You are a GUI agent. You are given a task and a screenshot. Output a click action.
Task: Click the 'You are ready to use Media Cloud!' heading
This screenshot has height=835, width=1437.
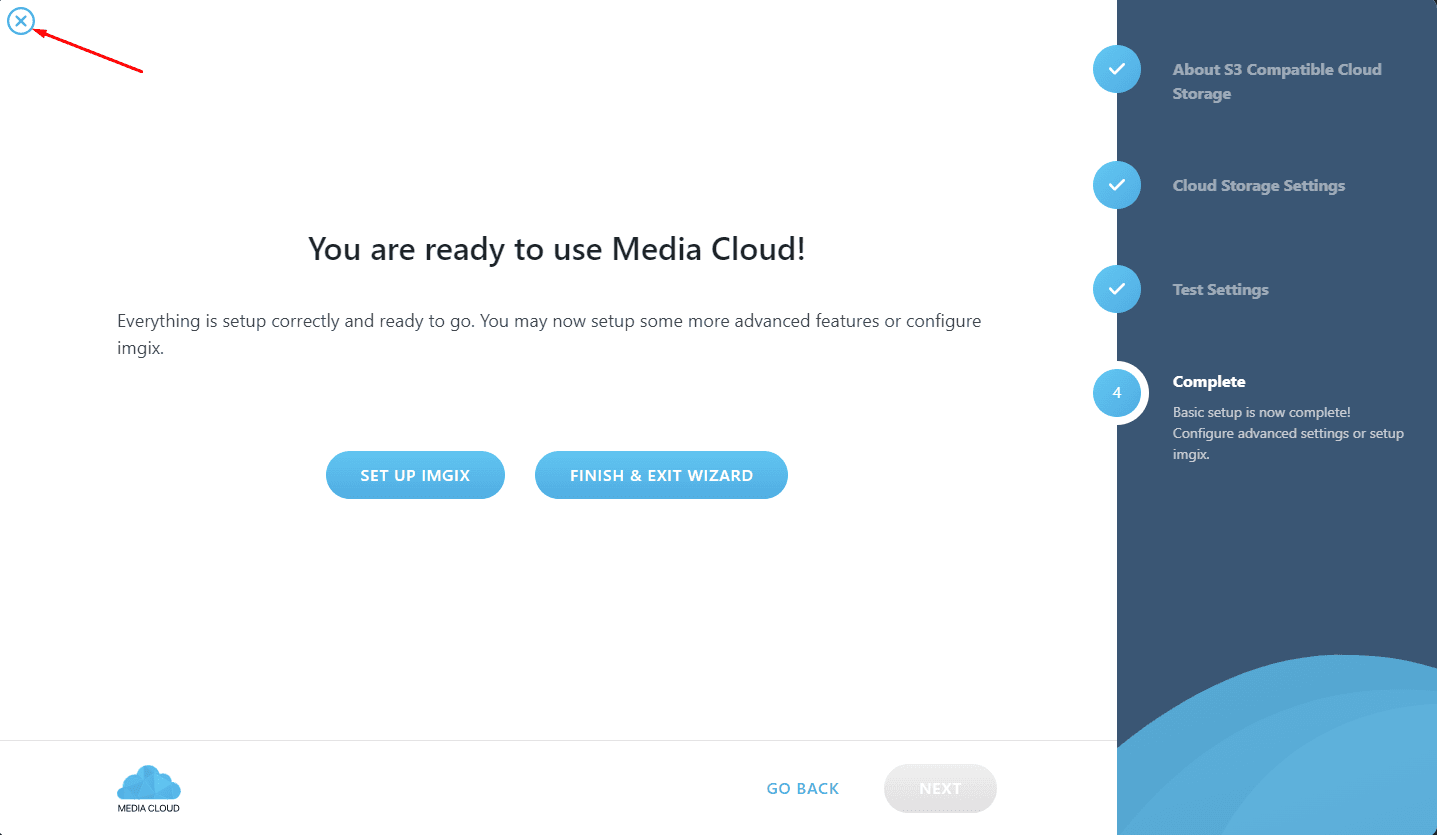pyautogui.click(x=556, y=249)
